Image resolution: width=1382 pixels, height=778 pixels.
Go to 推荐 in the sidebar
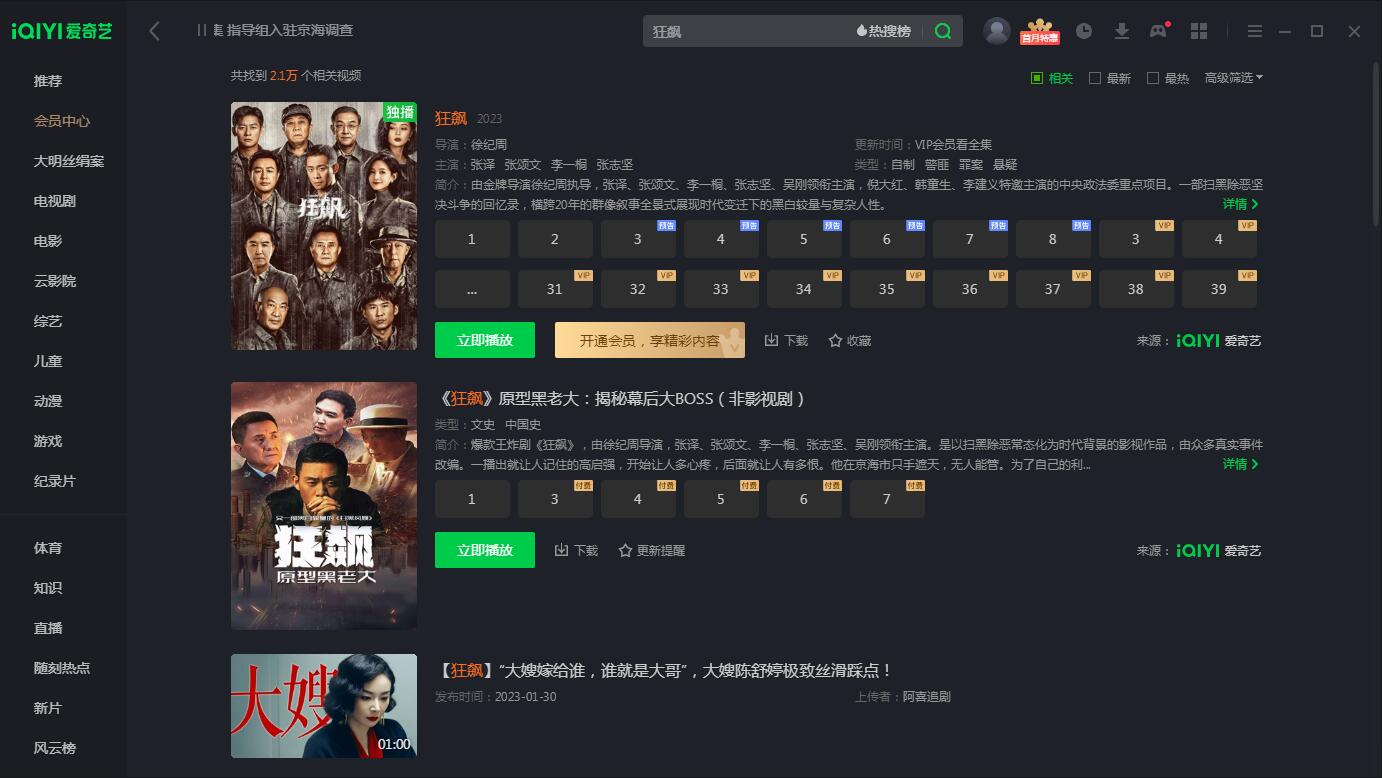tap(48, 81)
